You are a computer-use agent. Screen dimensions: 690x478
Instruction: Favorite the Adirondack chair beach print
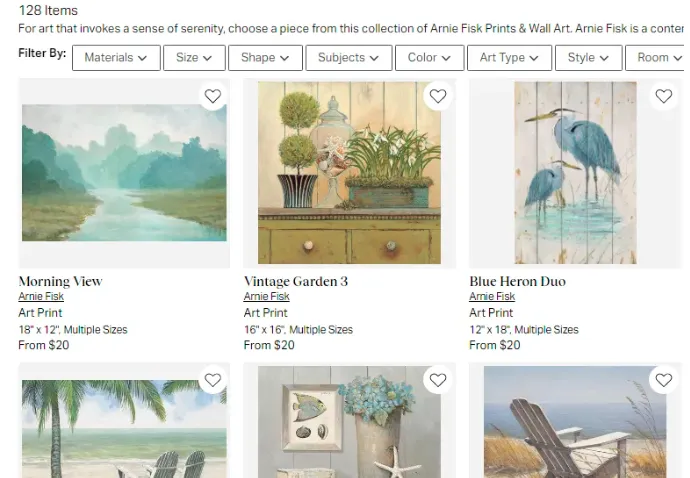[x=663, y=380]
